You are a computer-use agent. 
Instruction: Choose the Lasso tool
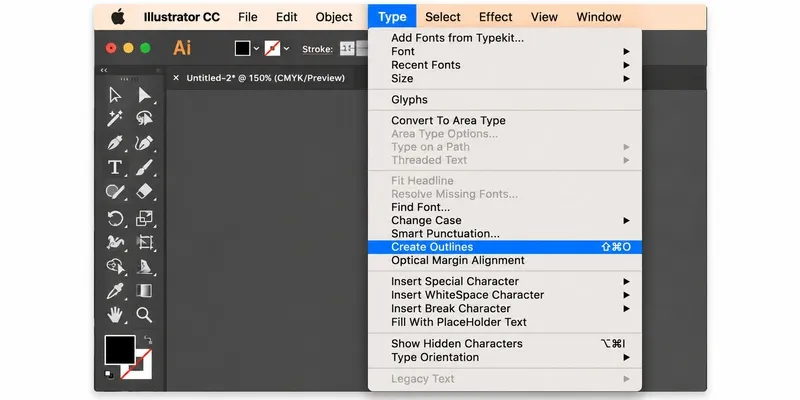pos(144,118)
